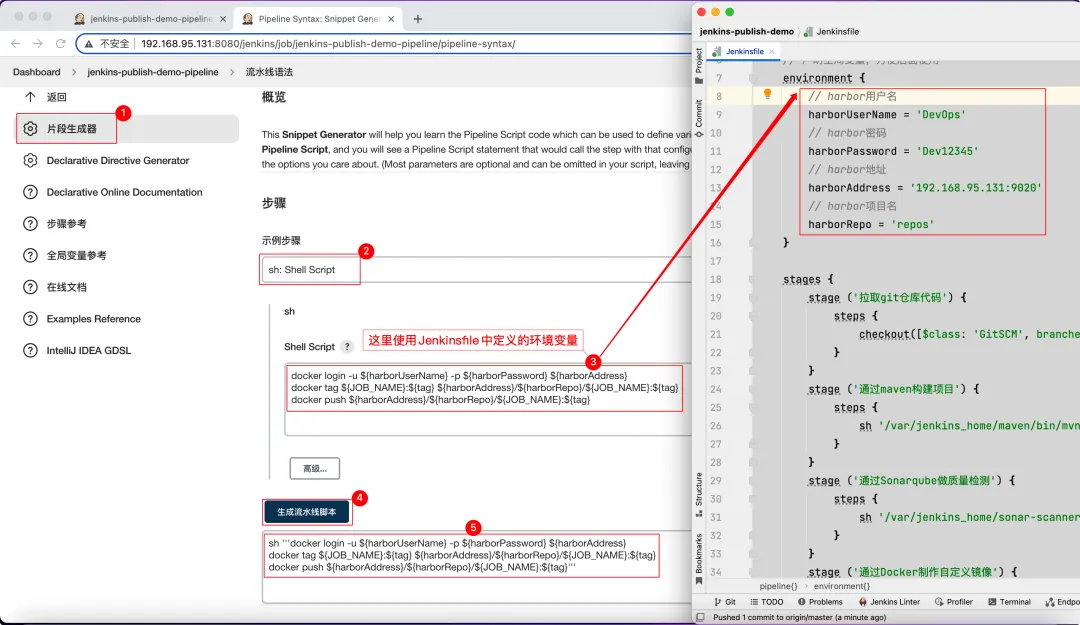Close the jenkins-publish-demo-pipeline tab
The width and height of the screenshot is (1080, 625).
222,19
